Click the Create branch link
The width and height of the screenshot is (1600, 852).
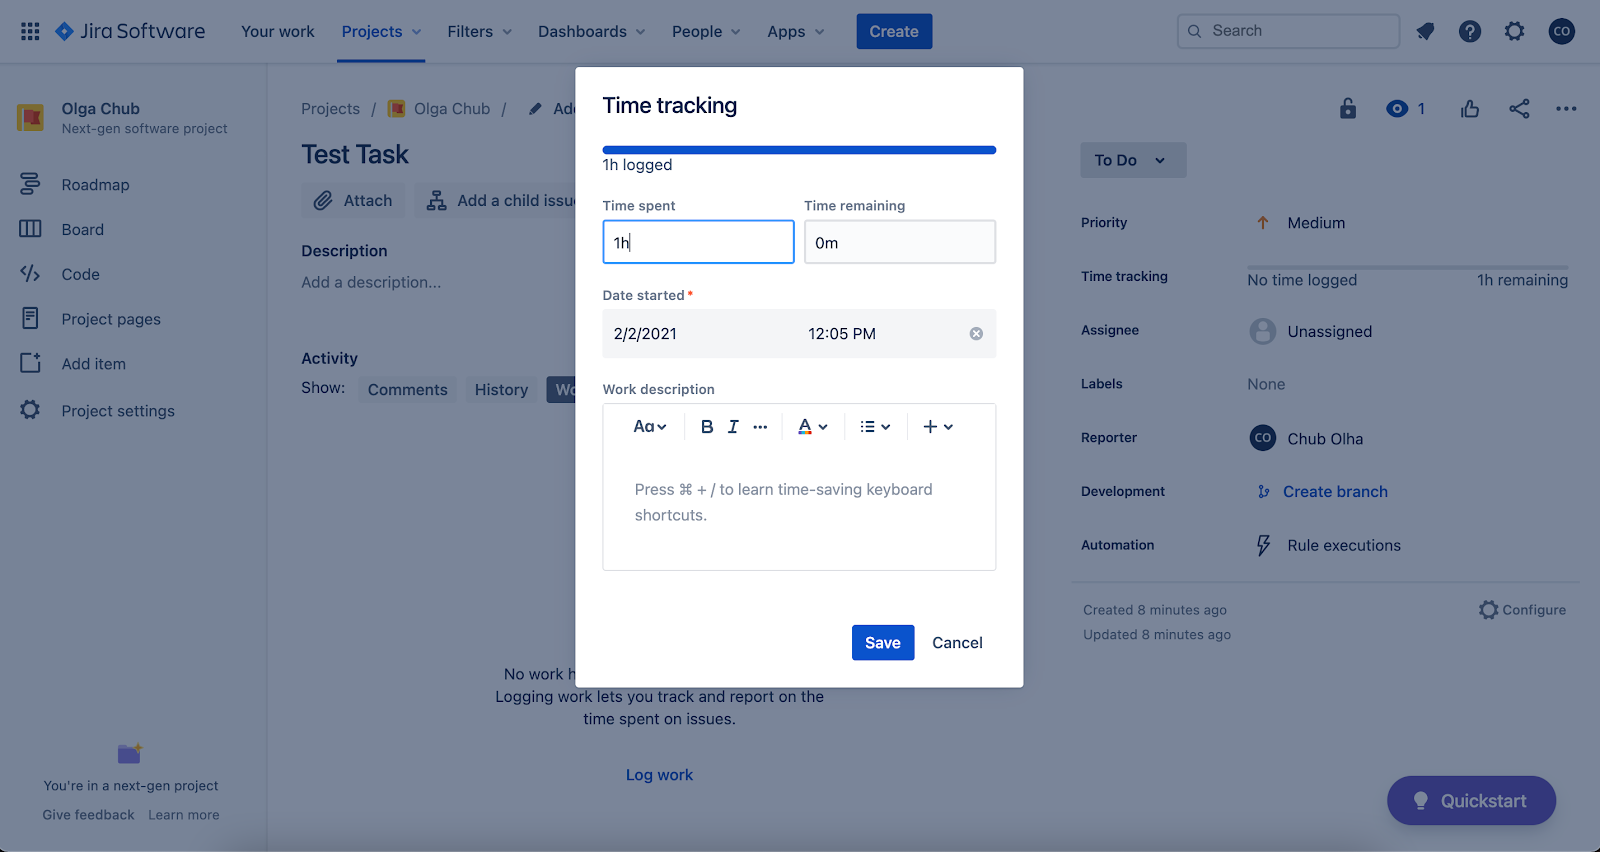click(x=1335, y=492)
